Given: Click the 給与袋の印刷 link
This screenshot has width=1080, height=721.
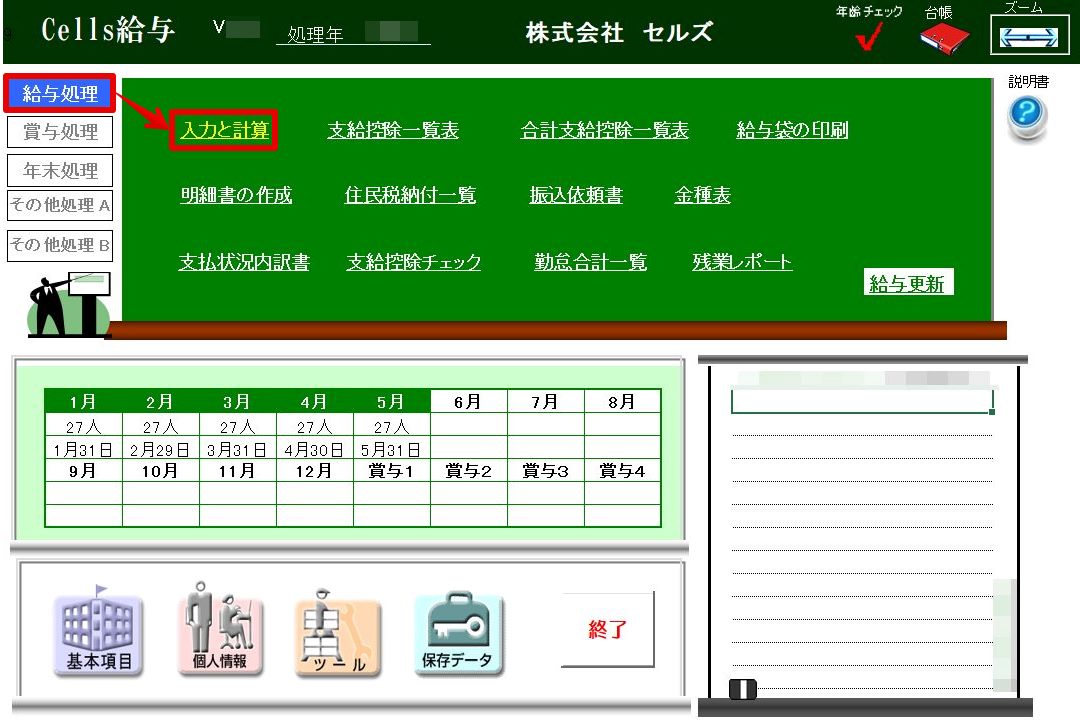Looking at the screenshot, I should click(792, 130).
